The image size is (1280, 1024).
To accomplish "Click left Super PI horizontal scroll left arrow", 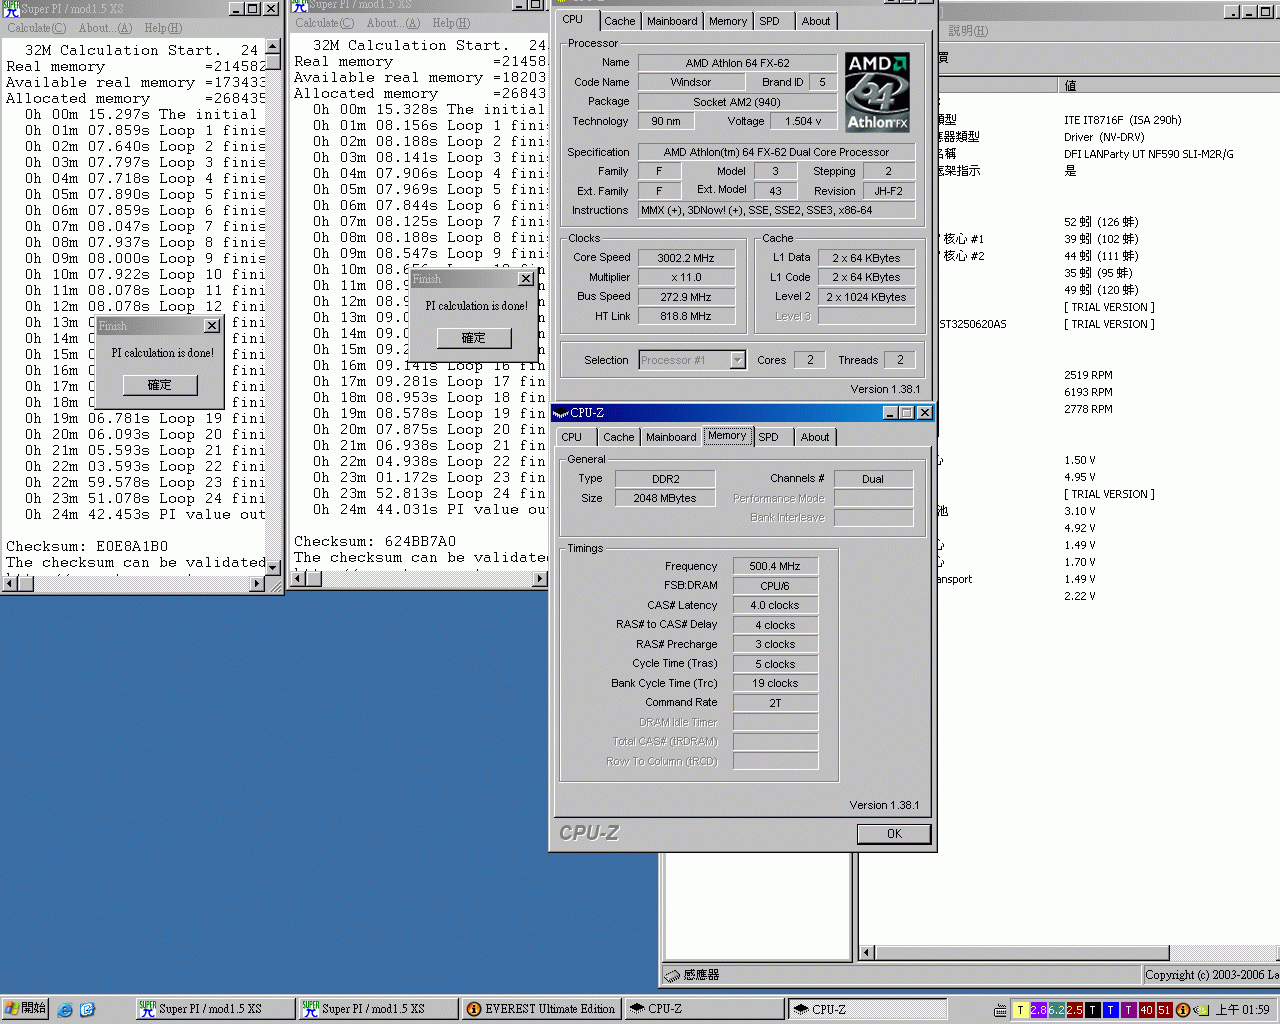I will click(10, 584).
